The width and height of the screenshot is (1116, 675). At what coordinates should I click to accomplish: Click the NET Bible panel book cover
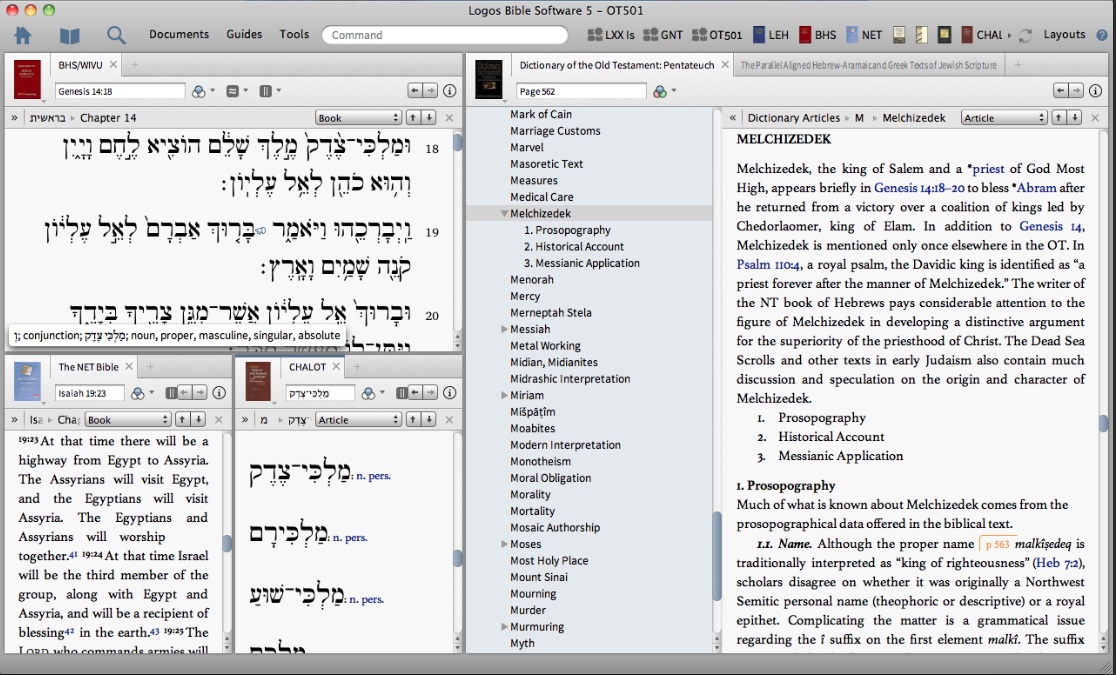coord(27,381)
